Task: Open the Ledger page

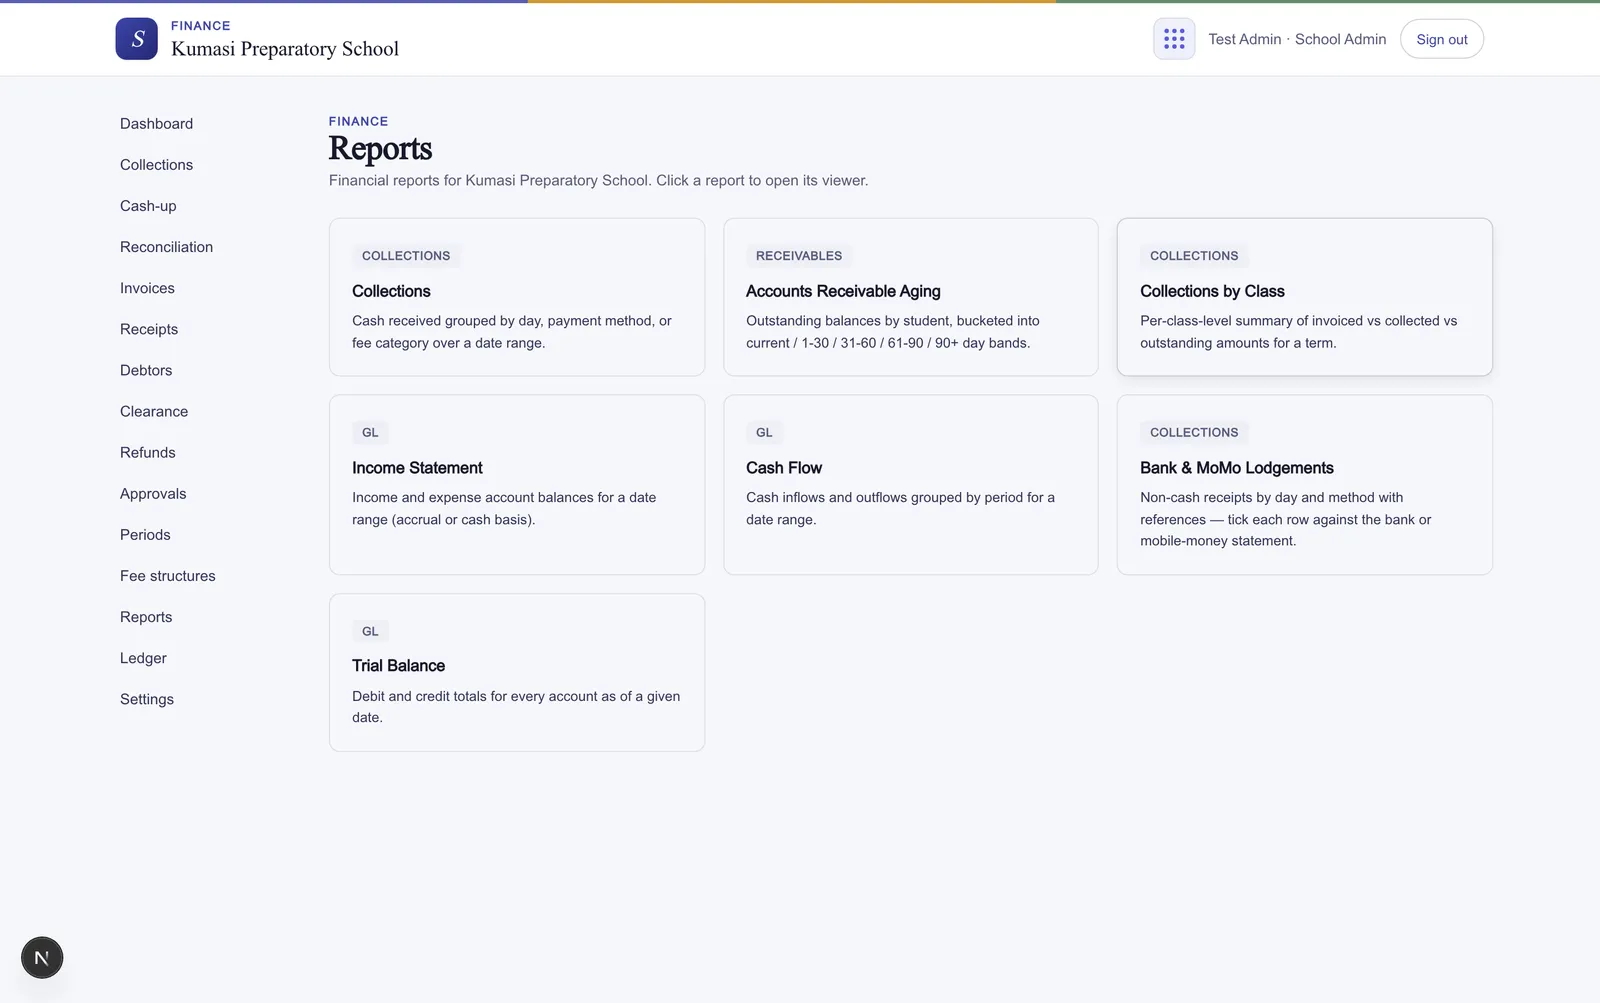Action: [x=143, y=658]
